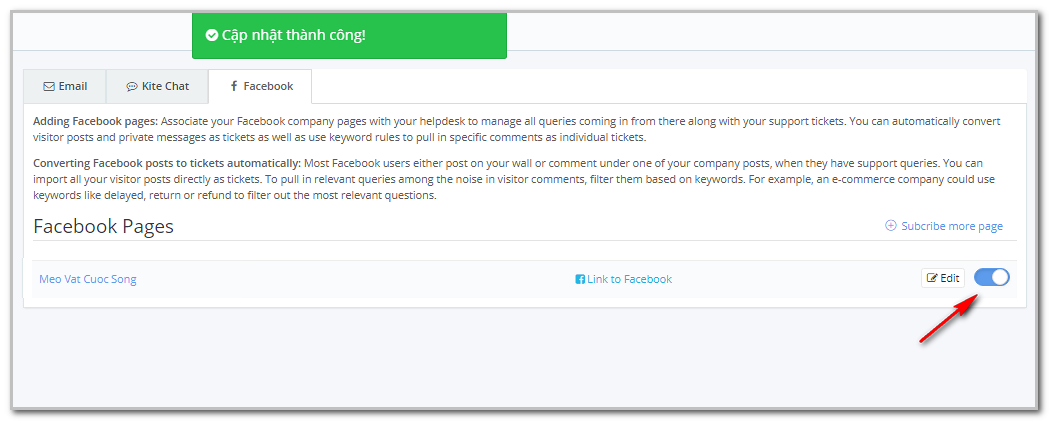Click the Facebook "f" icon in the tab
The image size is (1049, 421).
pyautogui.click(x=233, y=86)
